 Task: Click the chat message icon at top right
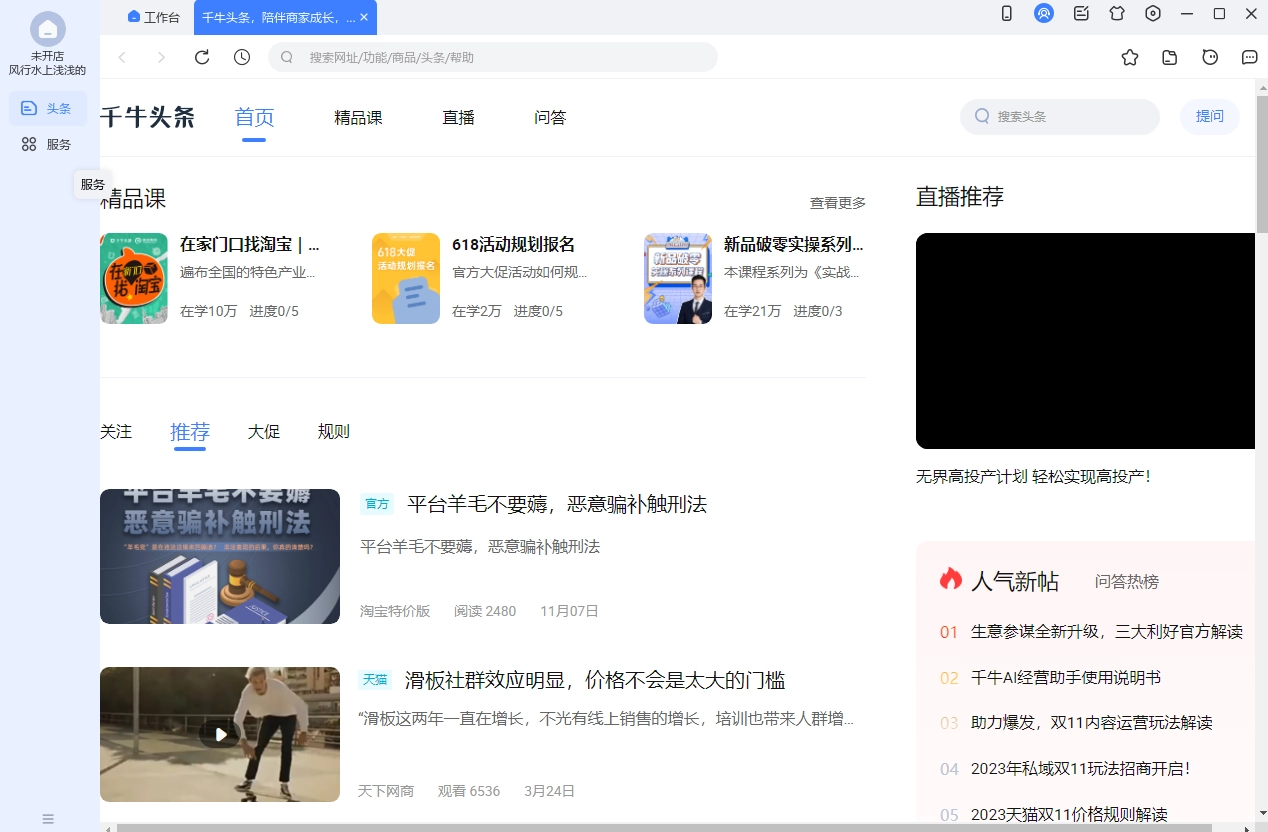[x=1249, y=57]
